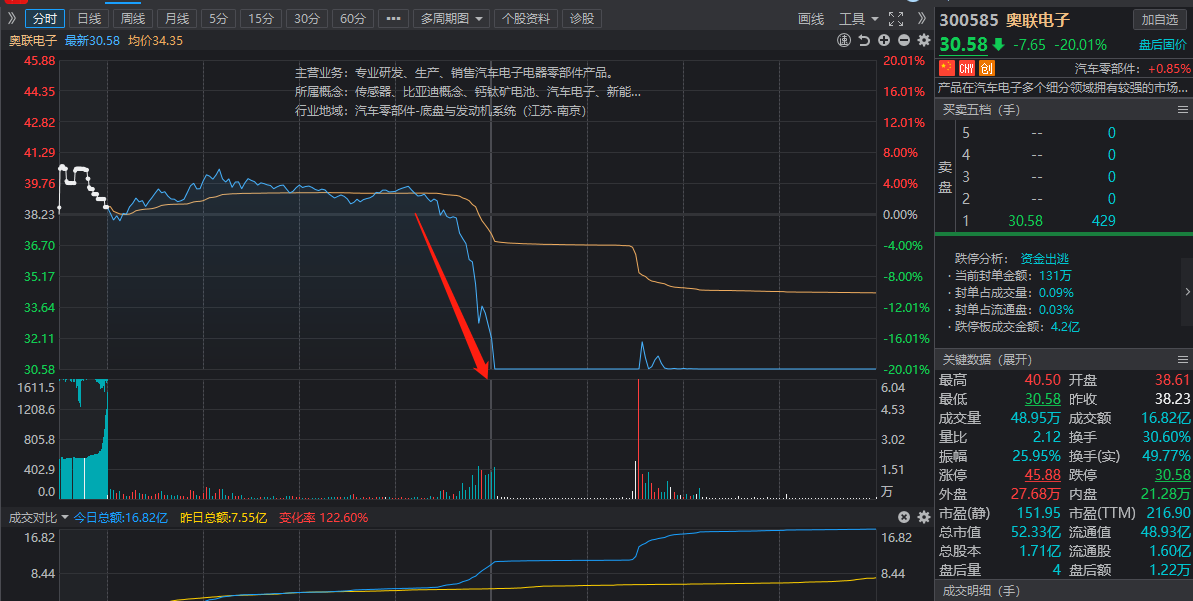Open the 工具 tools dropdown
The height and width of the screenshot is (601, 1193).
859,18
